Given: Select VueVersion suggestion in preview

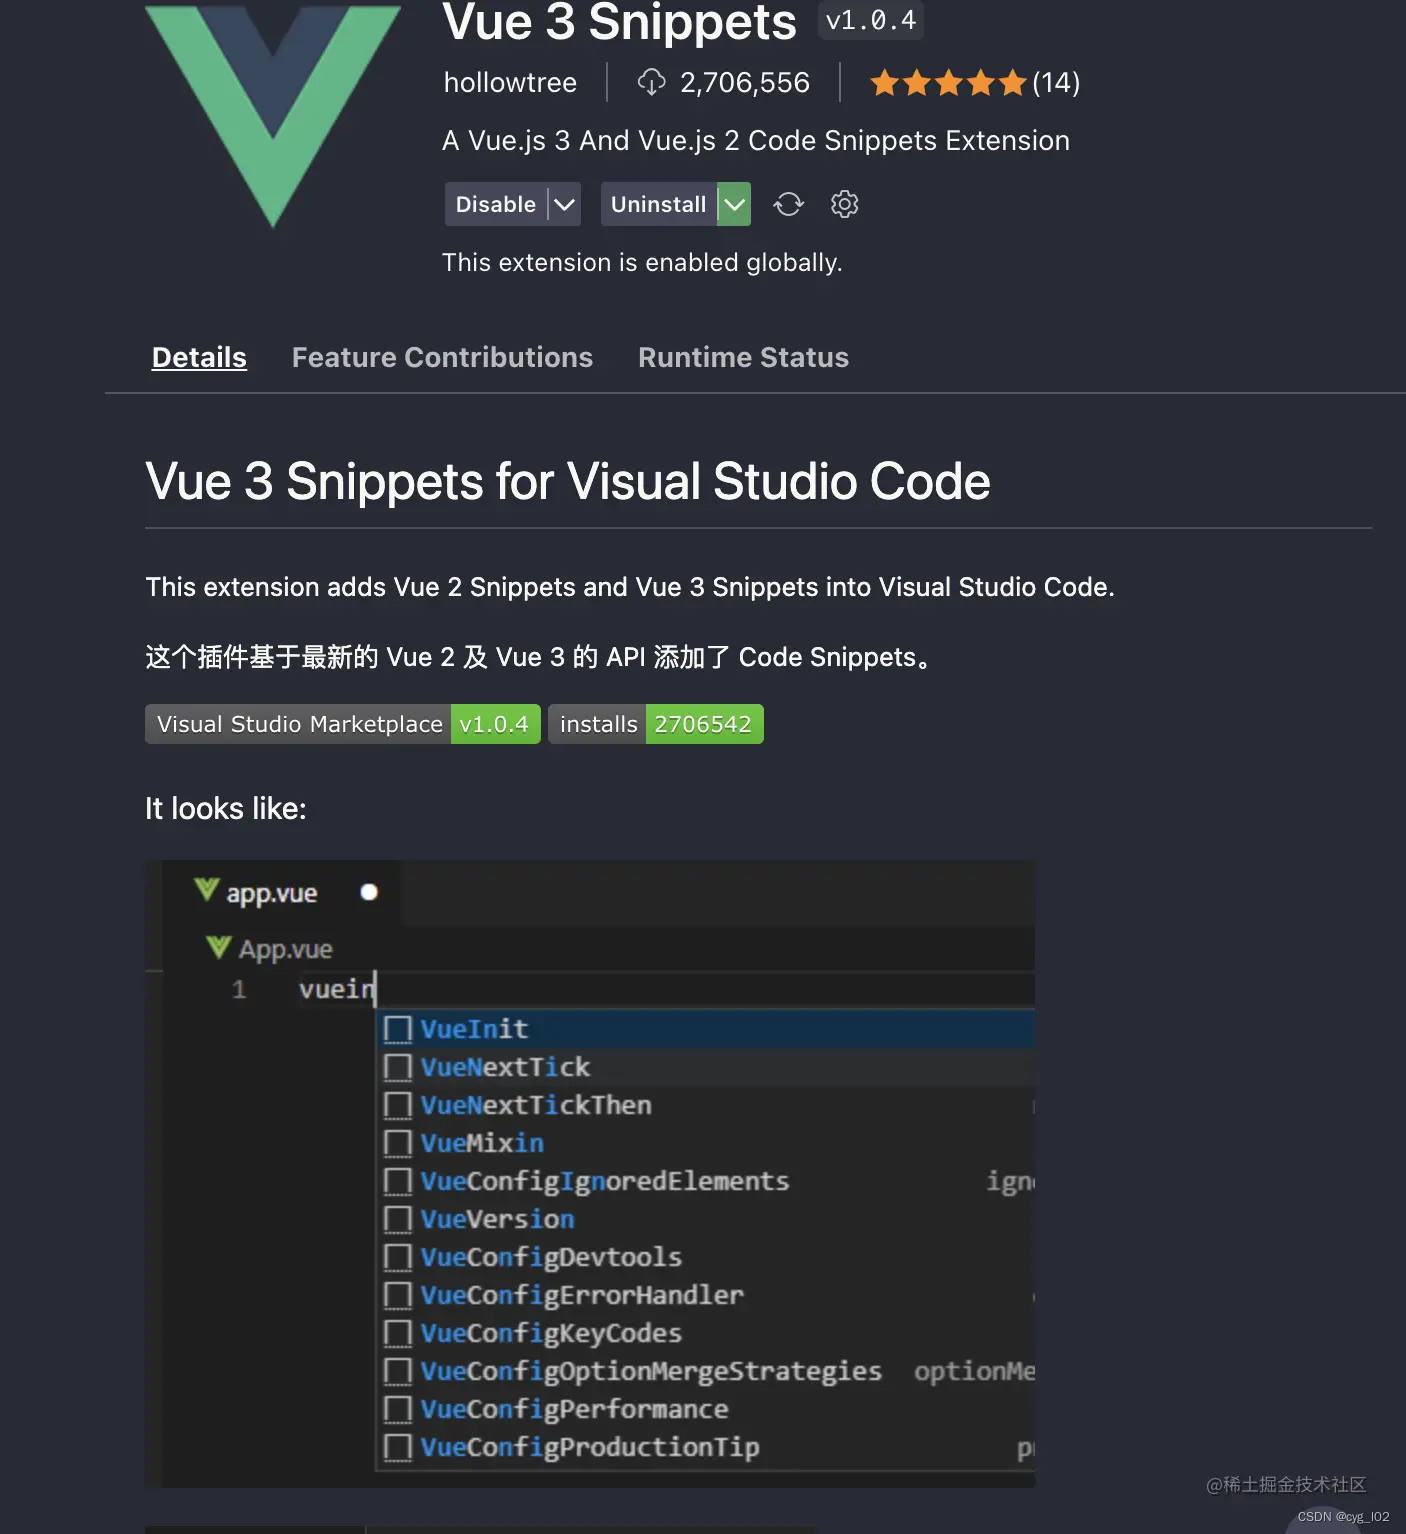Looking at the screenshot, I should tap(706, 1219).
